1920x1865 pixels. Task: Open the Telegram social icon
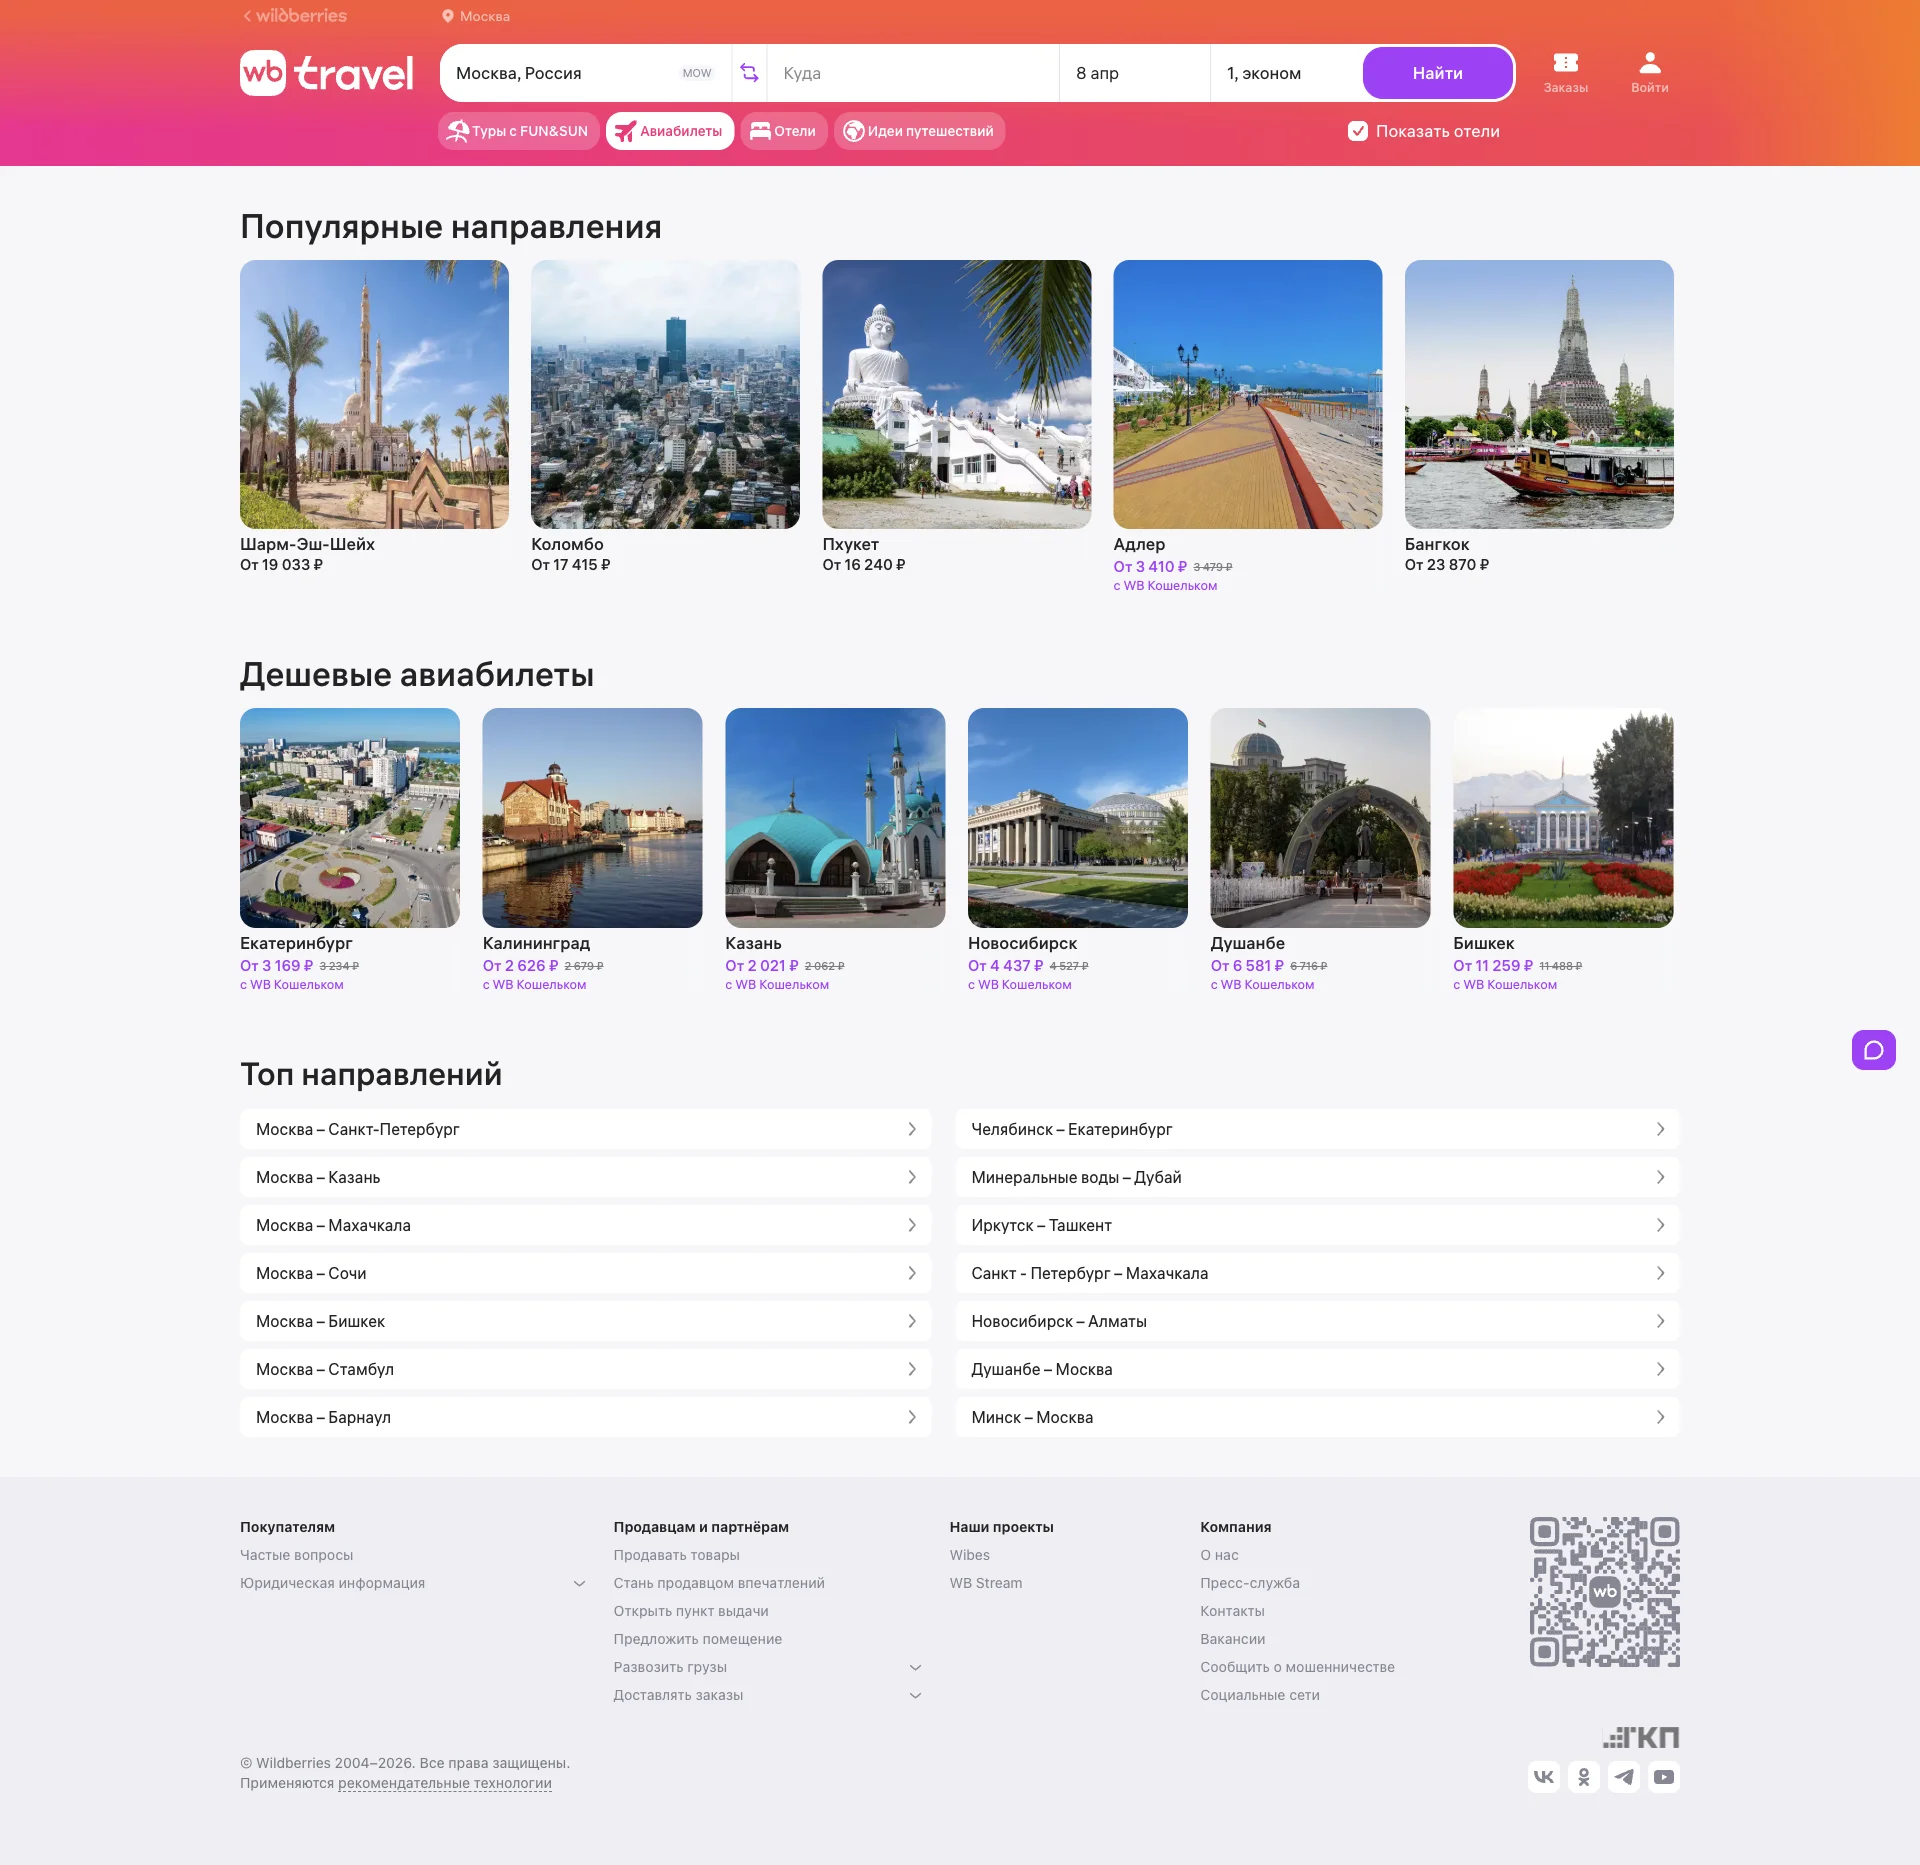[x=1624, y=1777]
